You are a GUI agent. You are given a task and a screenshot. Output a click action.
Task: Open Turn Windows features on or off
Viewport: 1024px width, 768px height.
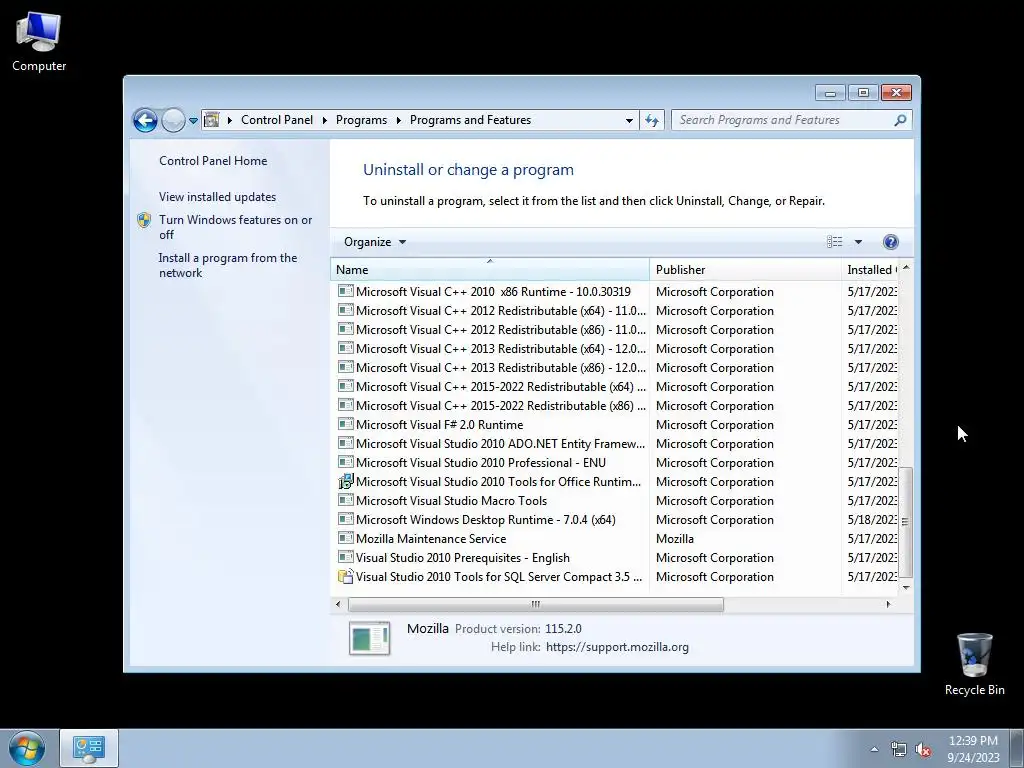click(x=235, y=227)
